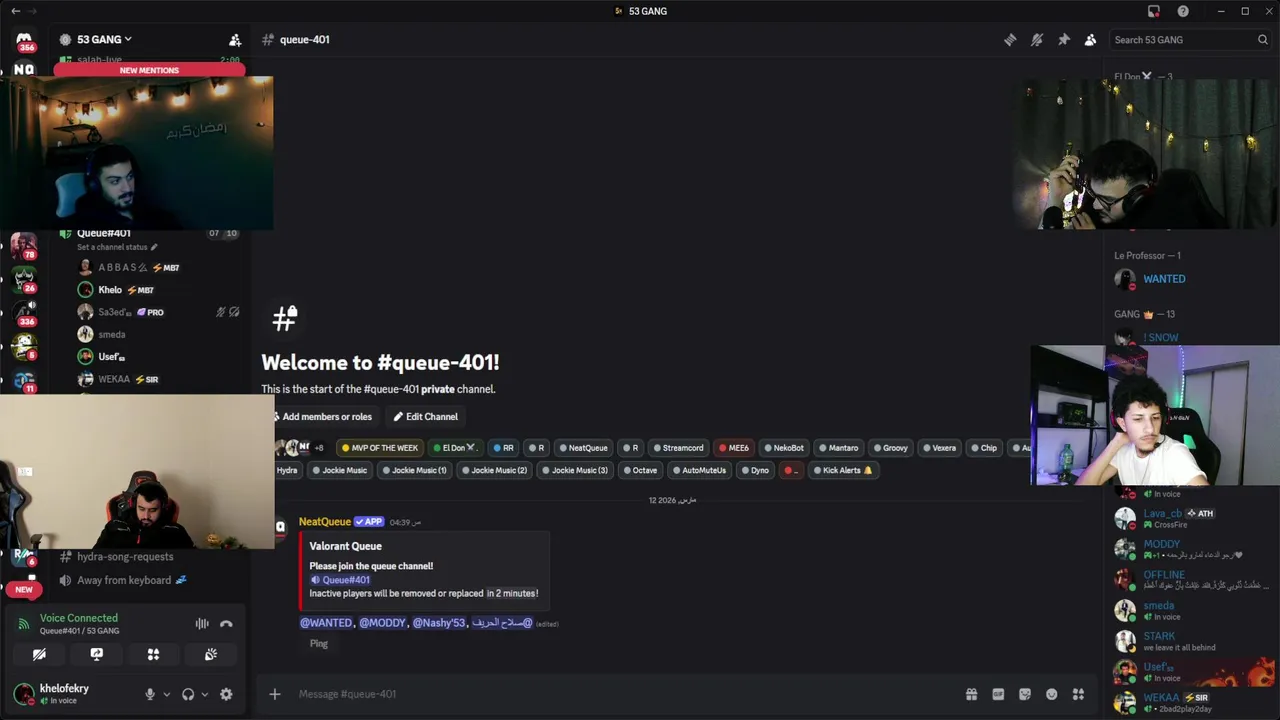Click the @WANTED mention
1280x720 pixels.
point(326,623)
